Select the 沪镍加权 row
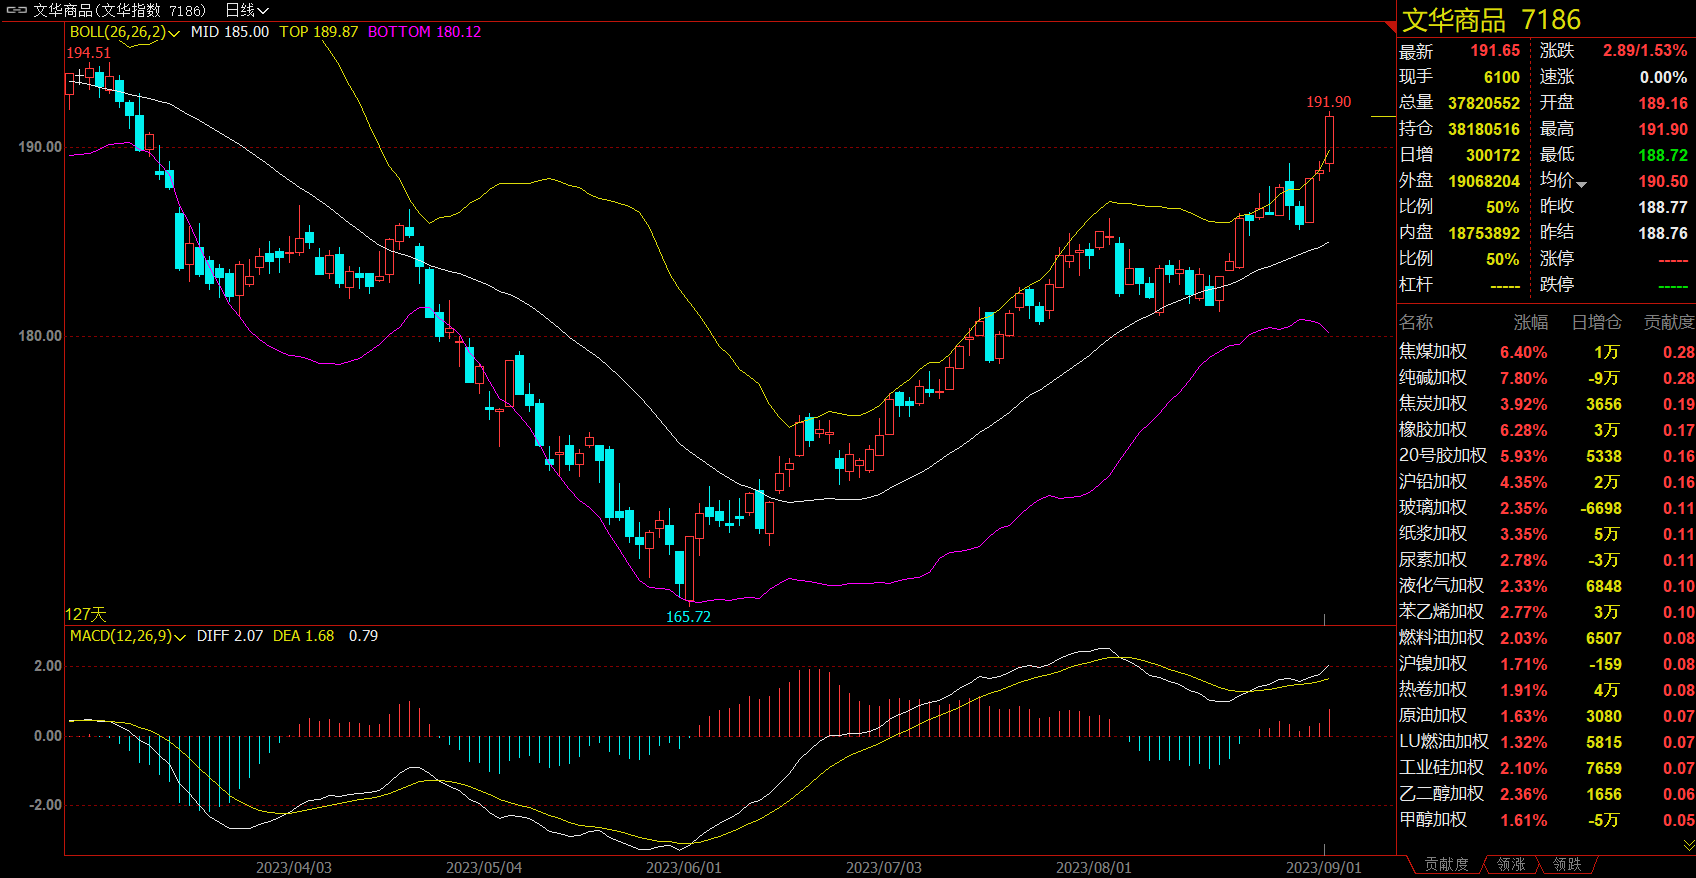Viewport: 1696px width, 878px height. coord(1546,664)
